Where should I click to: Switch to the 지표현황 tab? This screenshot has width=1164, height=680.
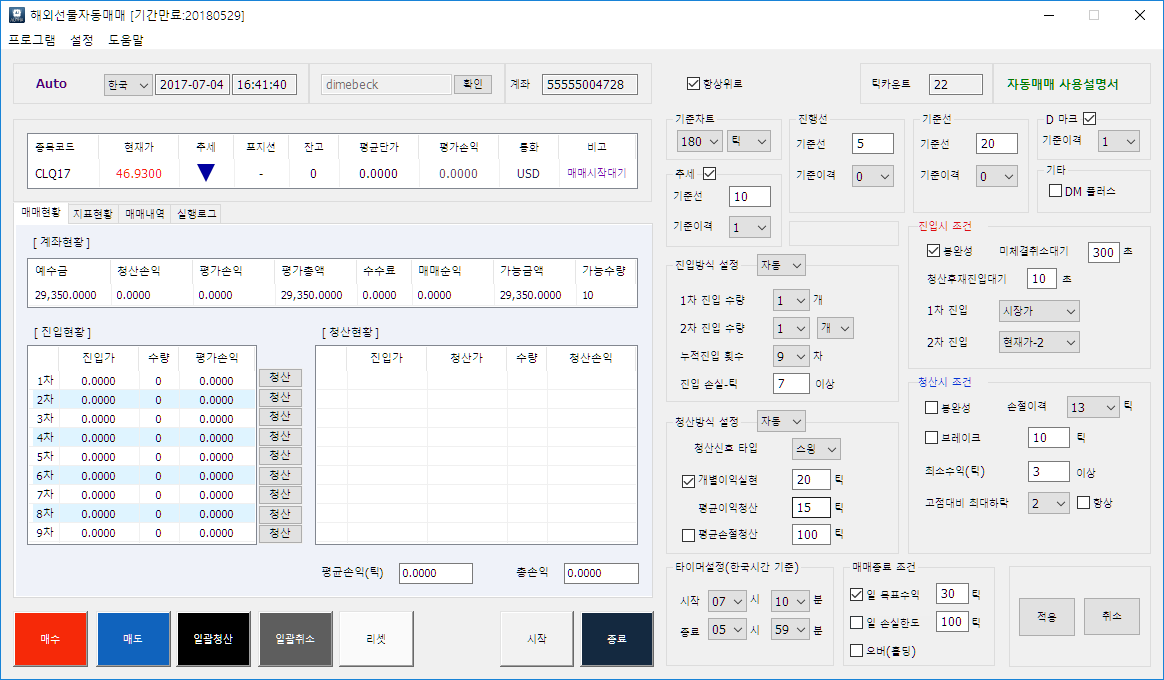pos(93,214)
